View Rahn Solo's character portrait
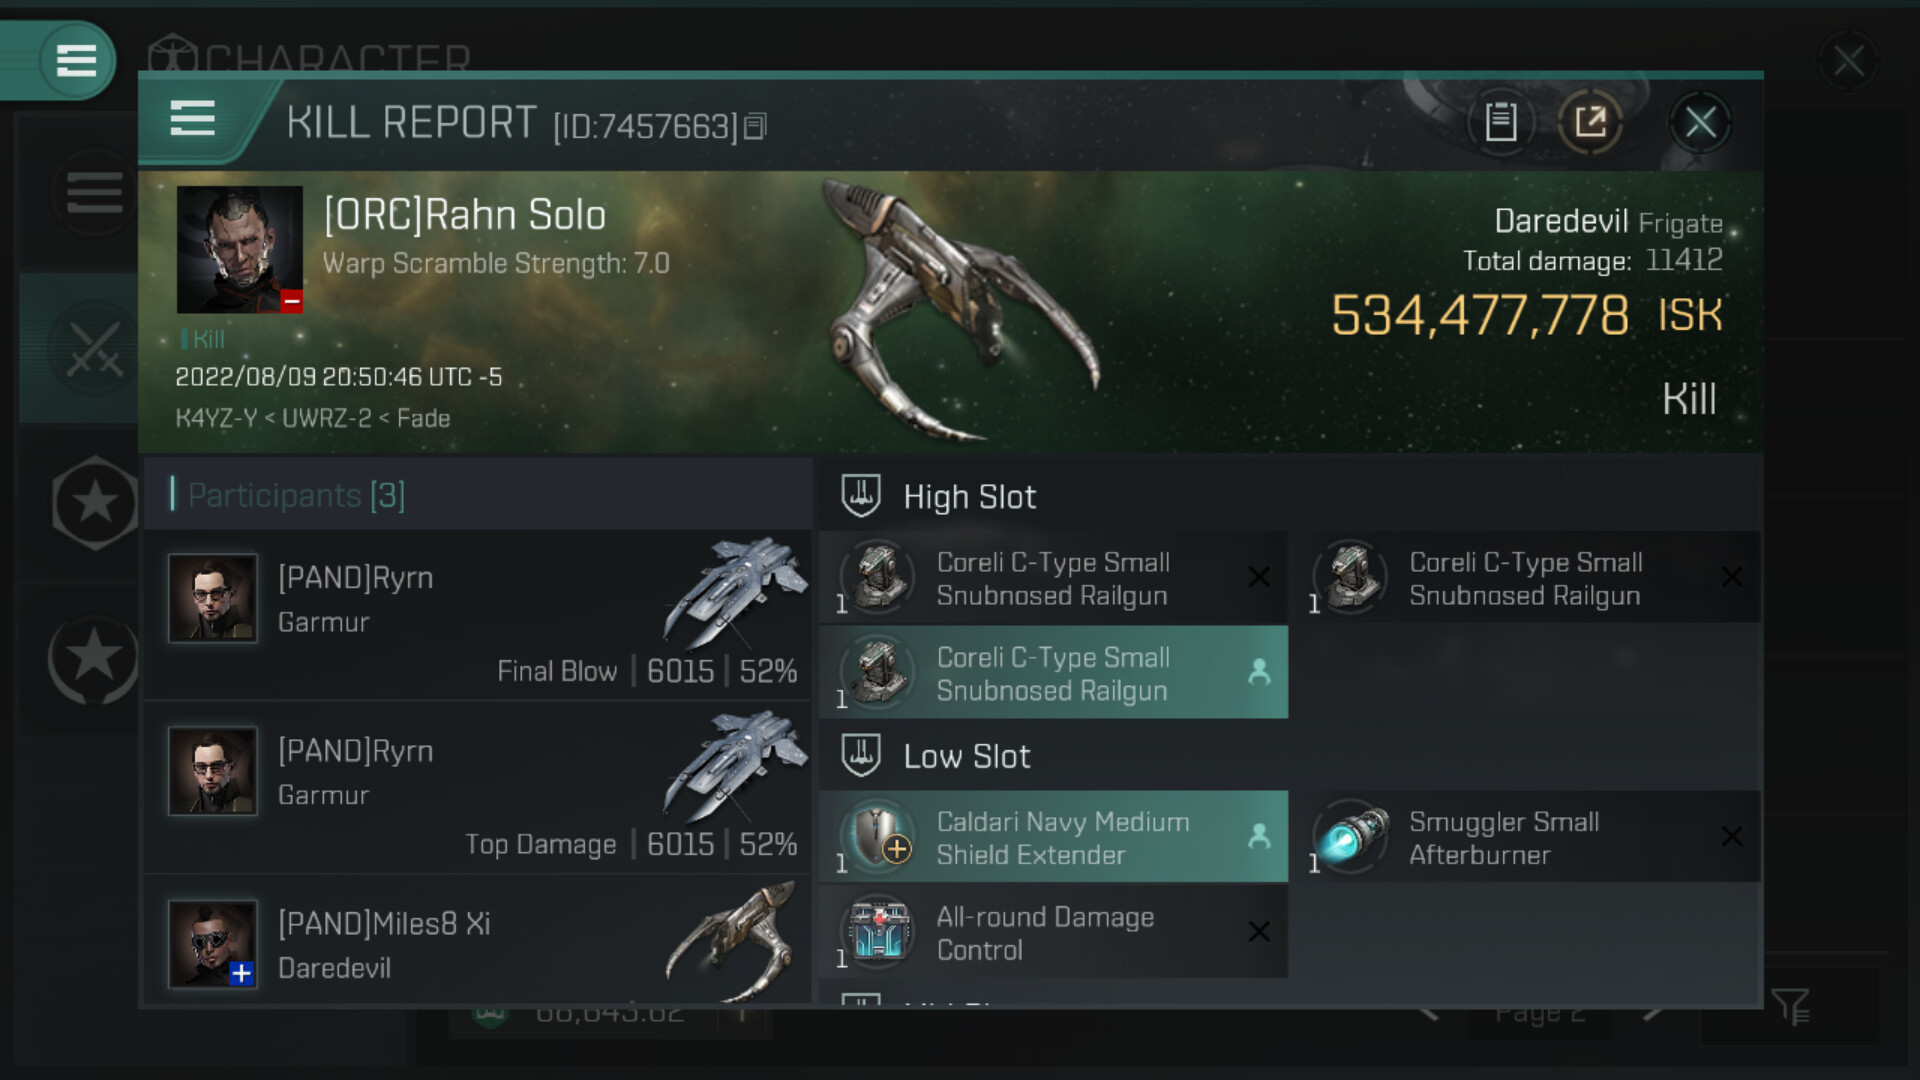Viewport: 1920px width, 1080px height. (239, 249)
